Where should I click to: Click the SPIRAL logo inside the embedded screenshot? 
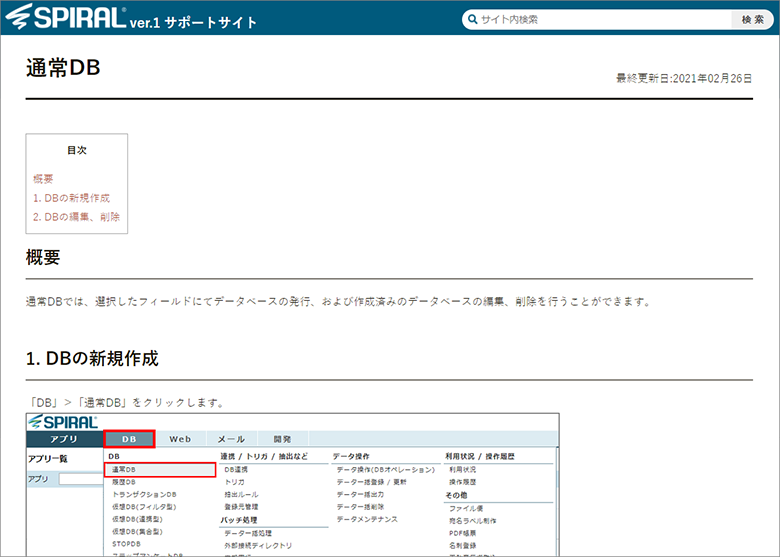coord(63,422)
